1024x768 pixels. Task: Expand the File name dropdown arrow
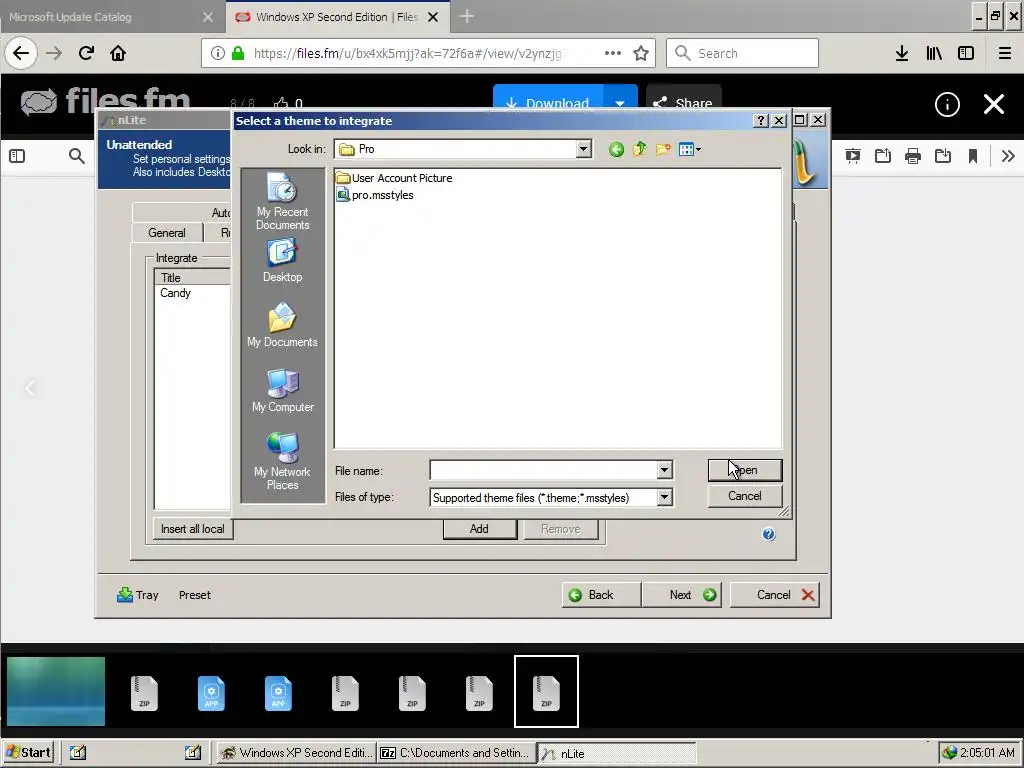pos(664,470)
